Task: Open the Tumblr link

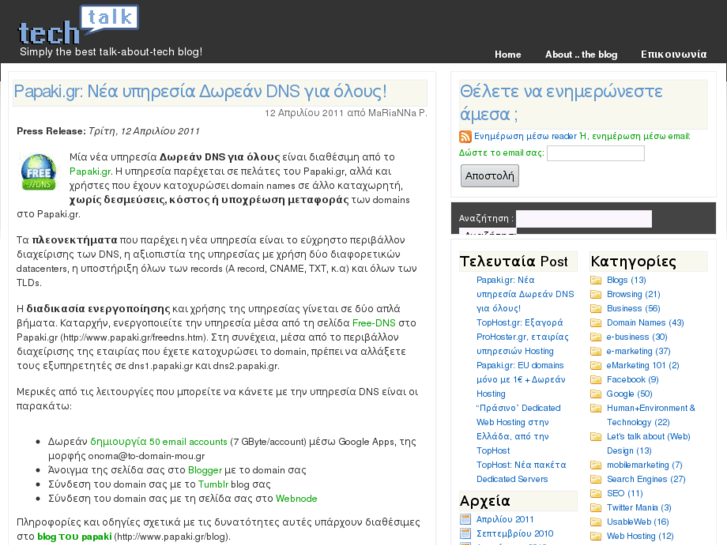Action: [213, 485]
